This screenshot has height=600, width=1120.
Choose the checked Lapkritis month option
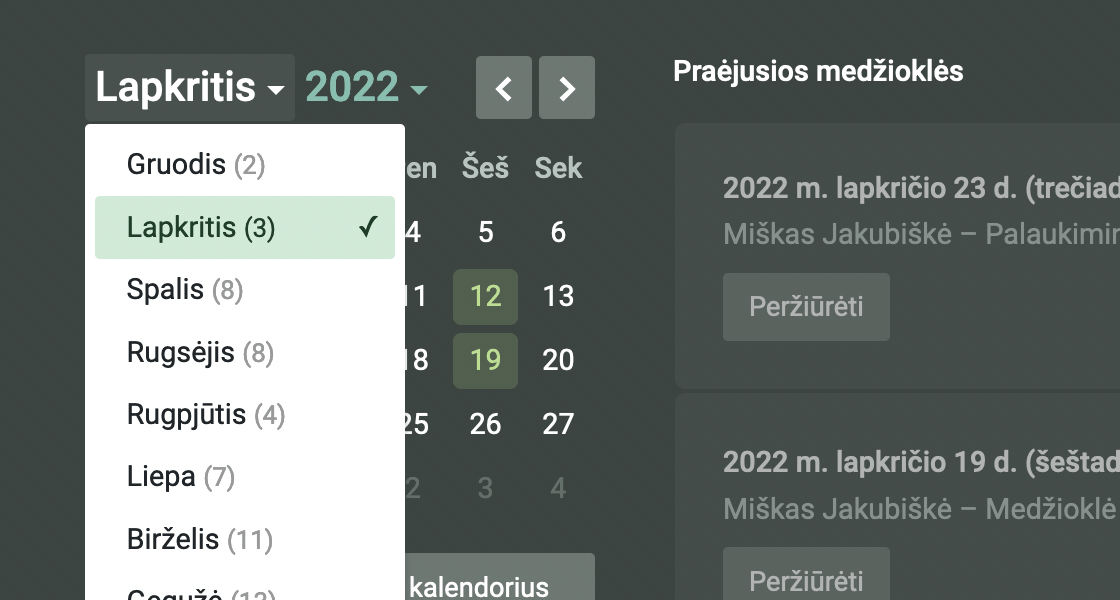244,228
